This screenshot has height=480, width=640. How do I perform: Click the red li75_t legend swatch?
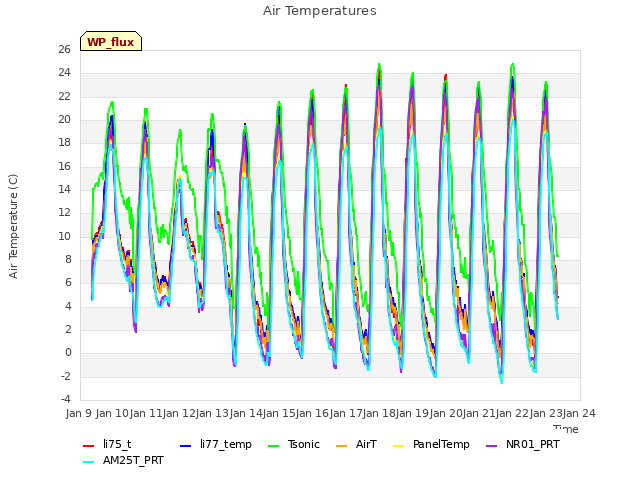(x=89, y=446)
